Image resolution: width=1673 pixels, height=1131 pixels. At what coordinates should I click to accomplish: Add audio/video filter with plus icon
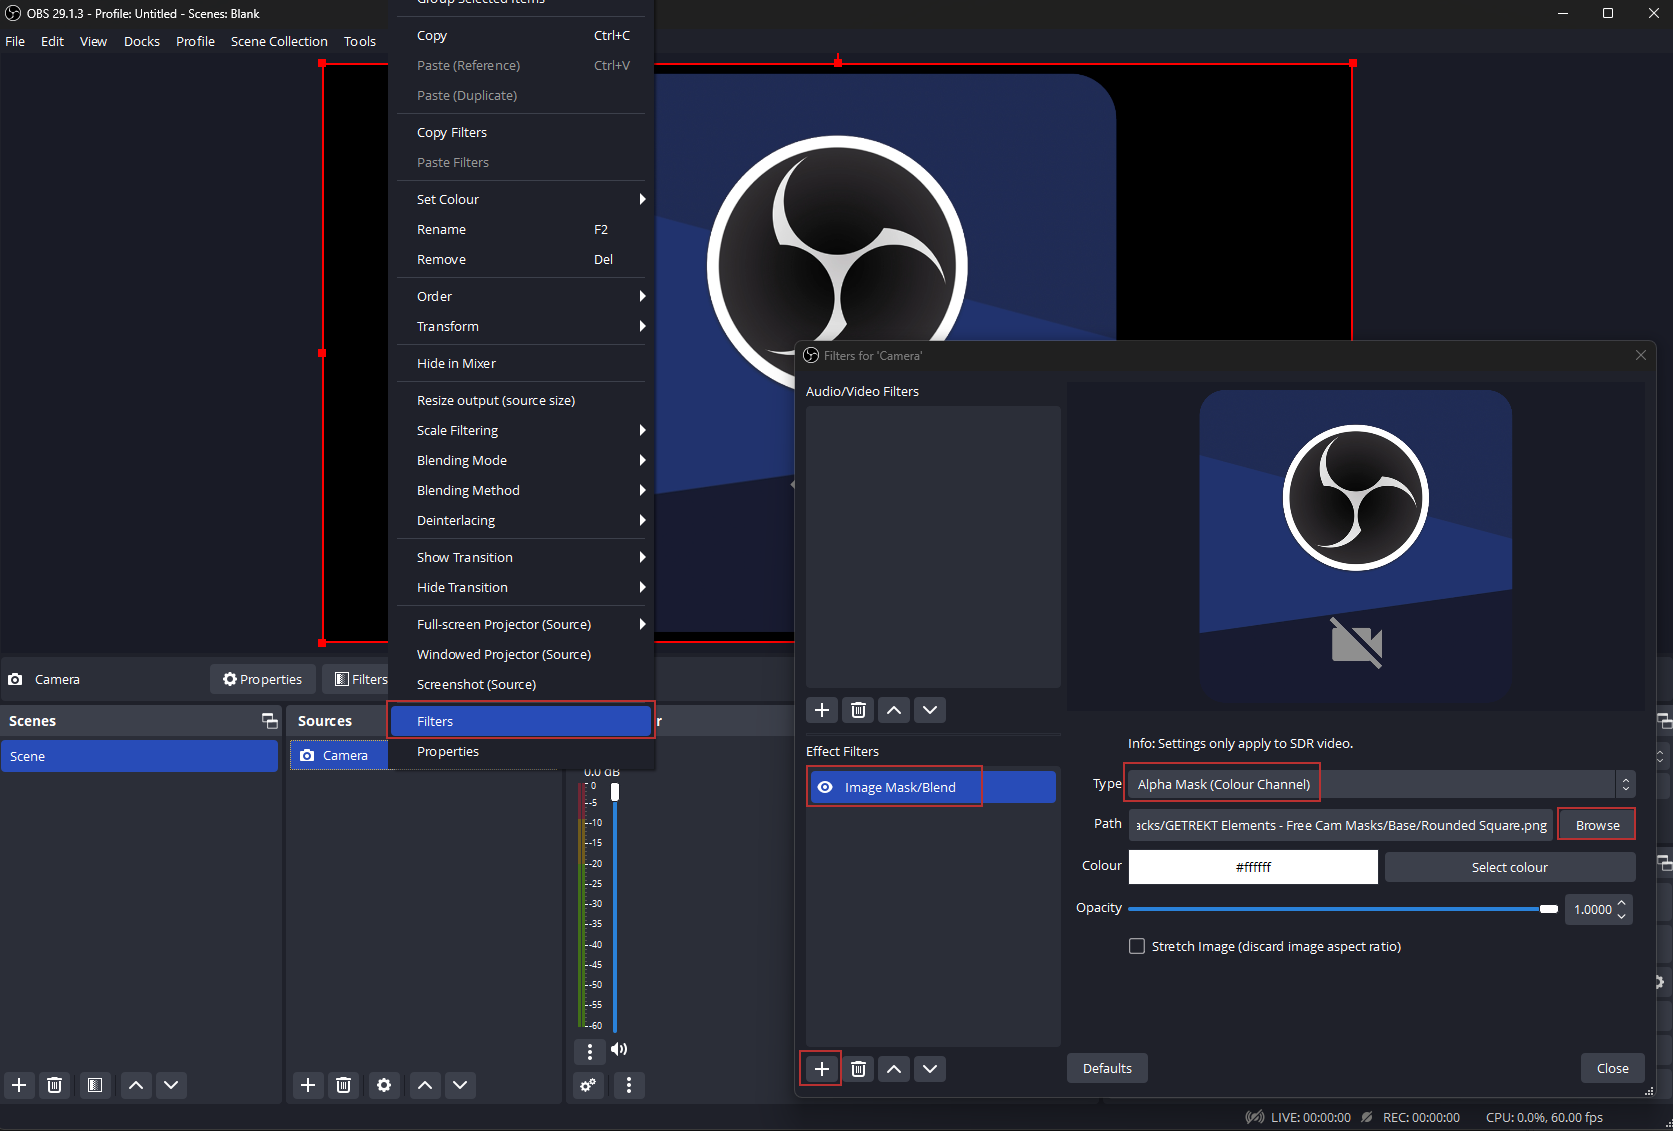(x=821, y=710)
